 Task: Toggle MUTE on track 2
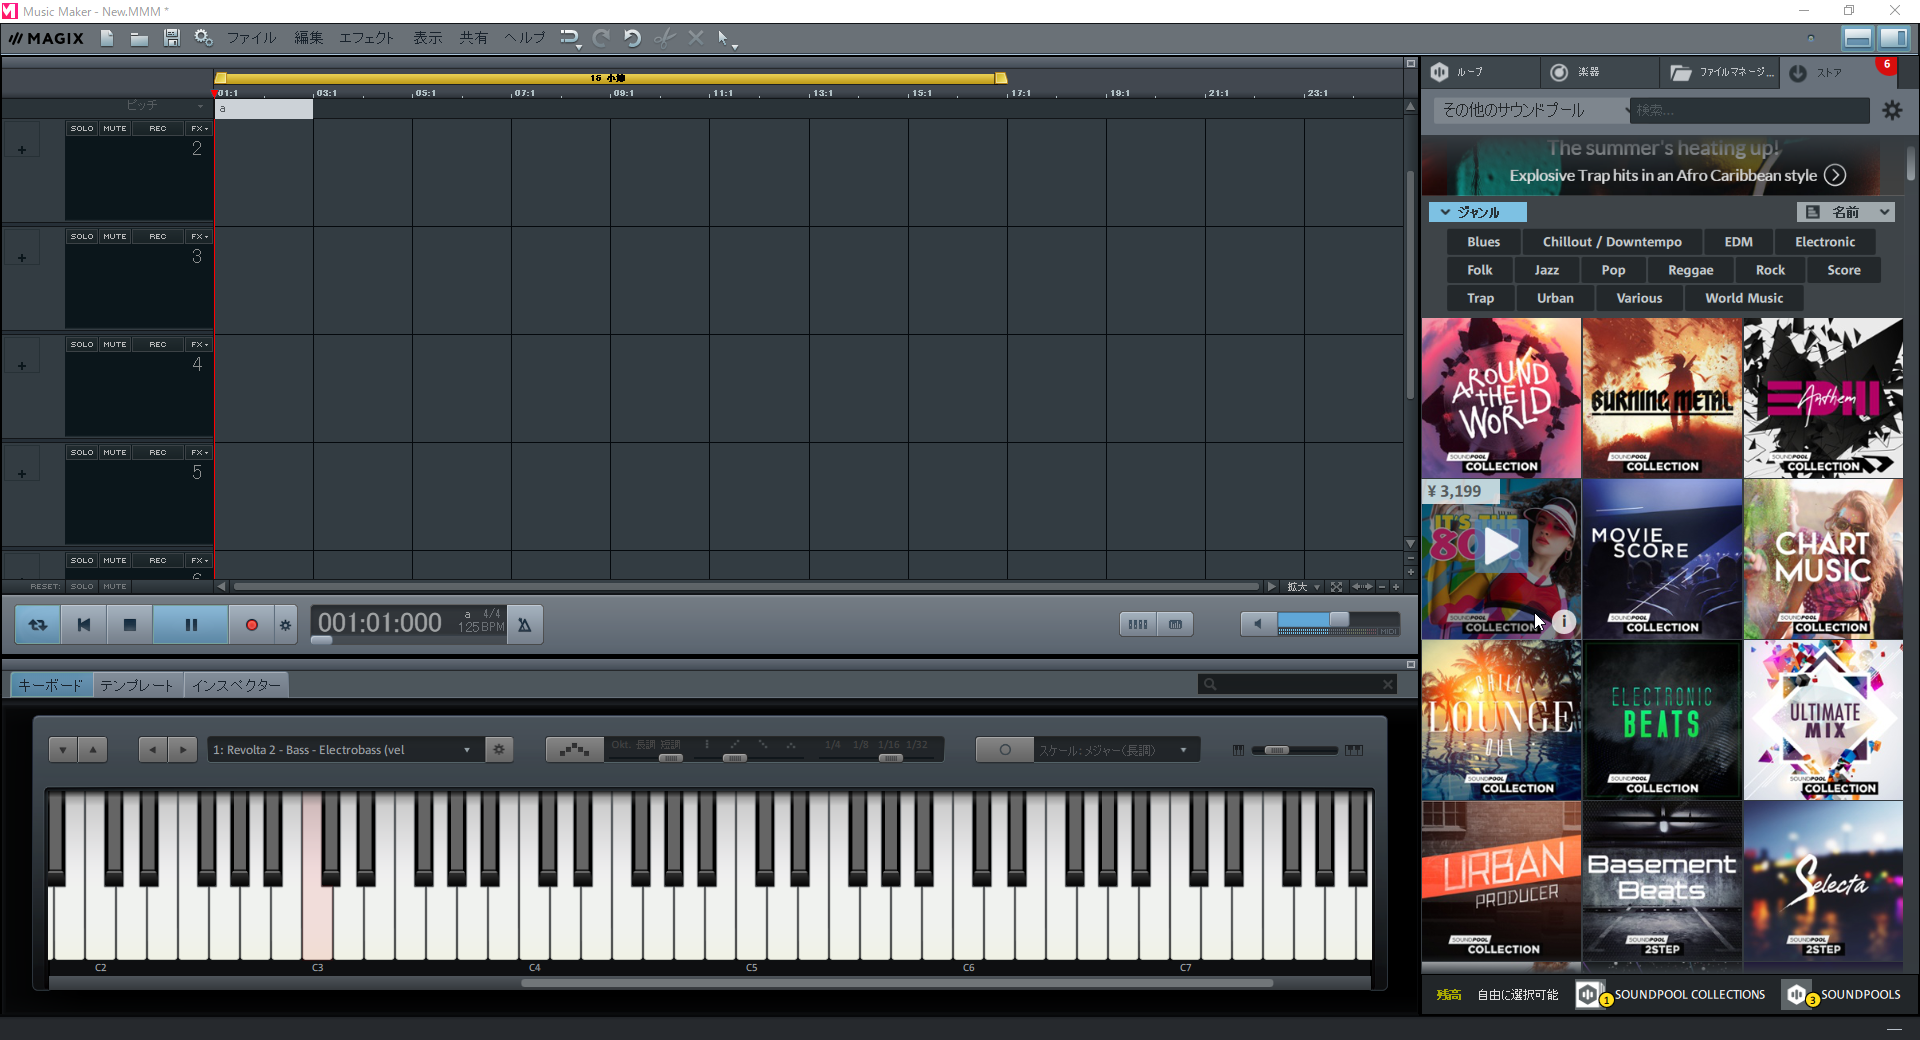pos(115,128)
